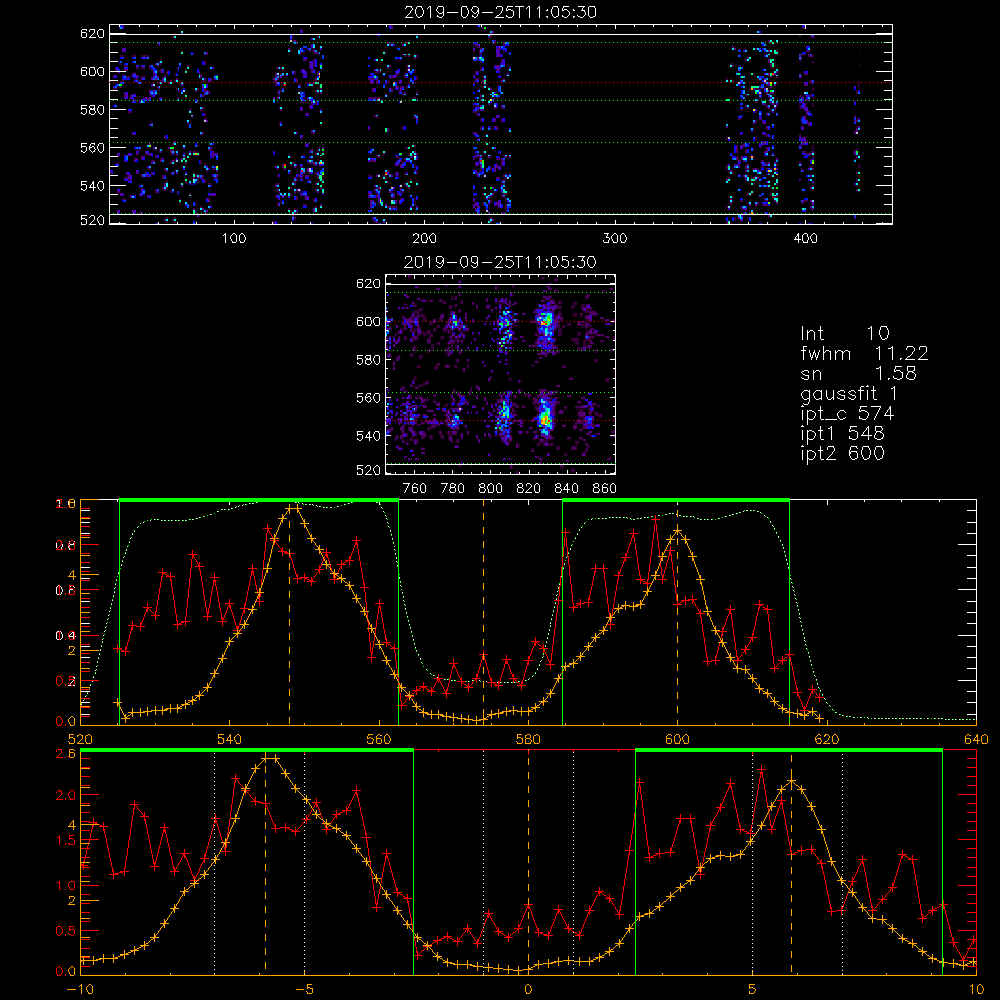Click the middle image title 2019-09-25T11:05:30

click(501, 262)
